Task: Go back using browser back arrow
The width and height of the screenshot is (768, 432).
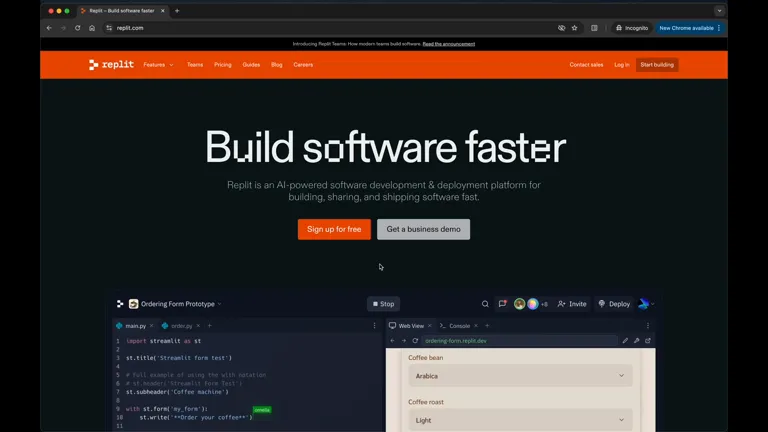Action: (x=49, y=28)
